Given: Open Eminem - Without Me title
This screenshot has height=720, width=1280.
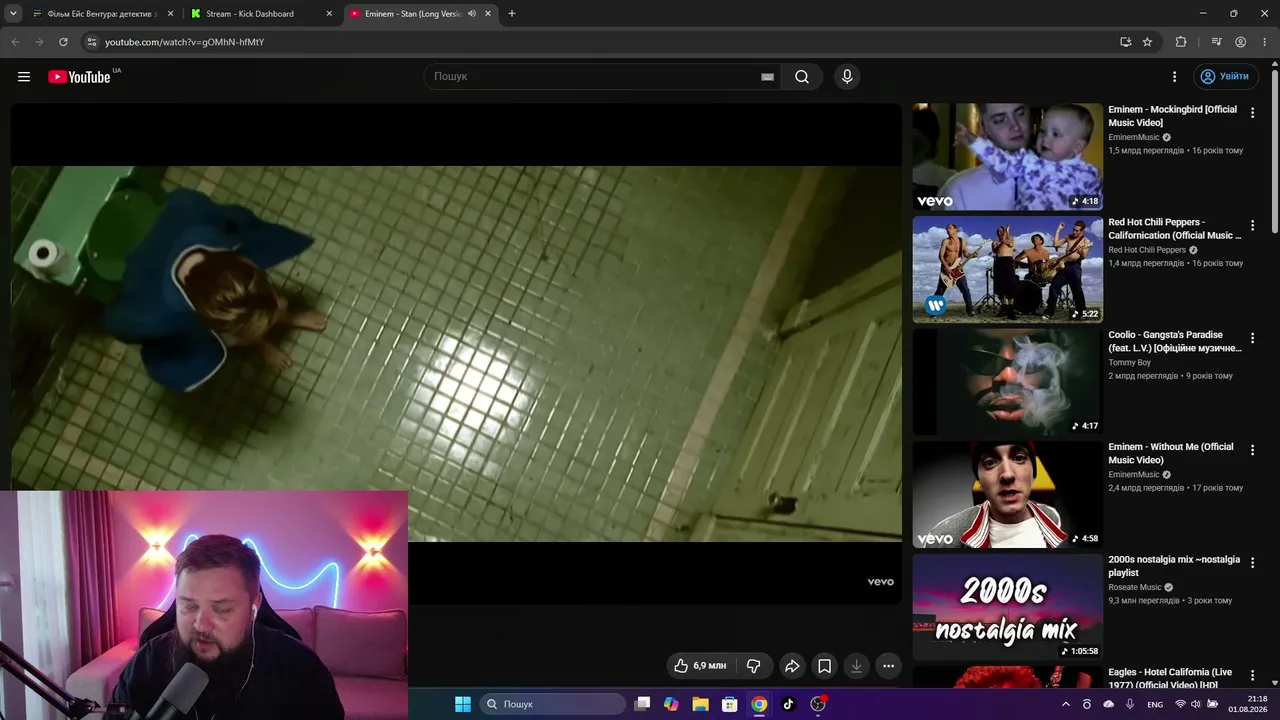Looking at the screenshot, I should [1171, 454].
